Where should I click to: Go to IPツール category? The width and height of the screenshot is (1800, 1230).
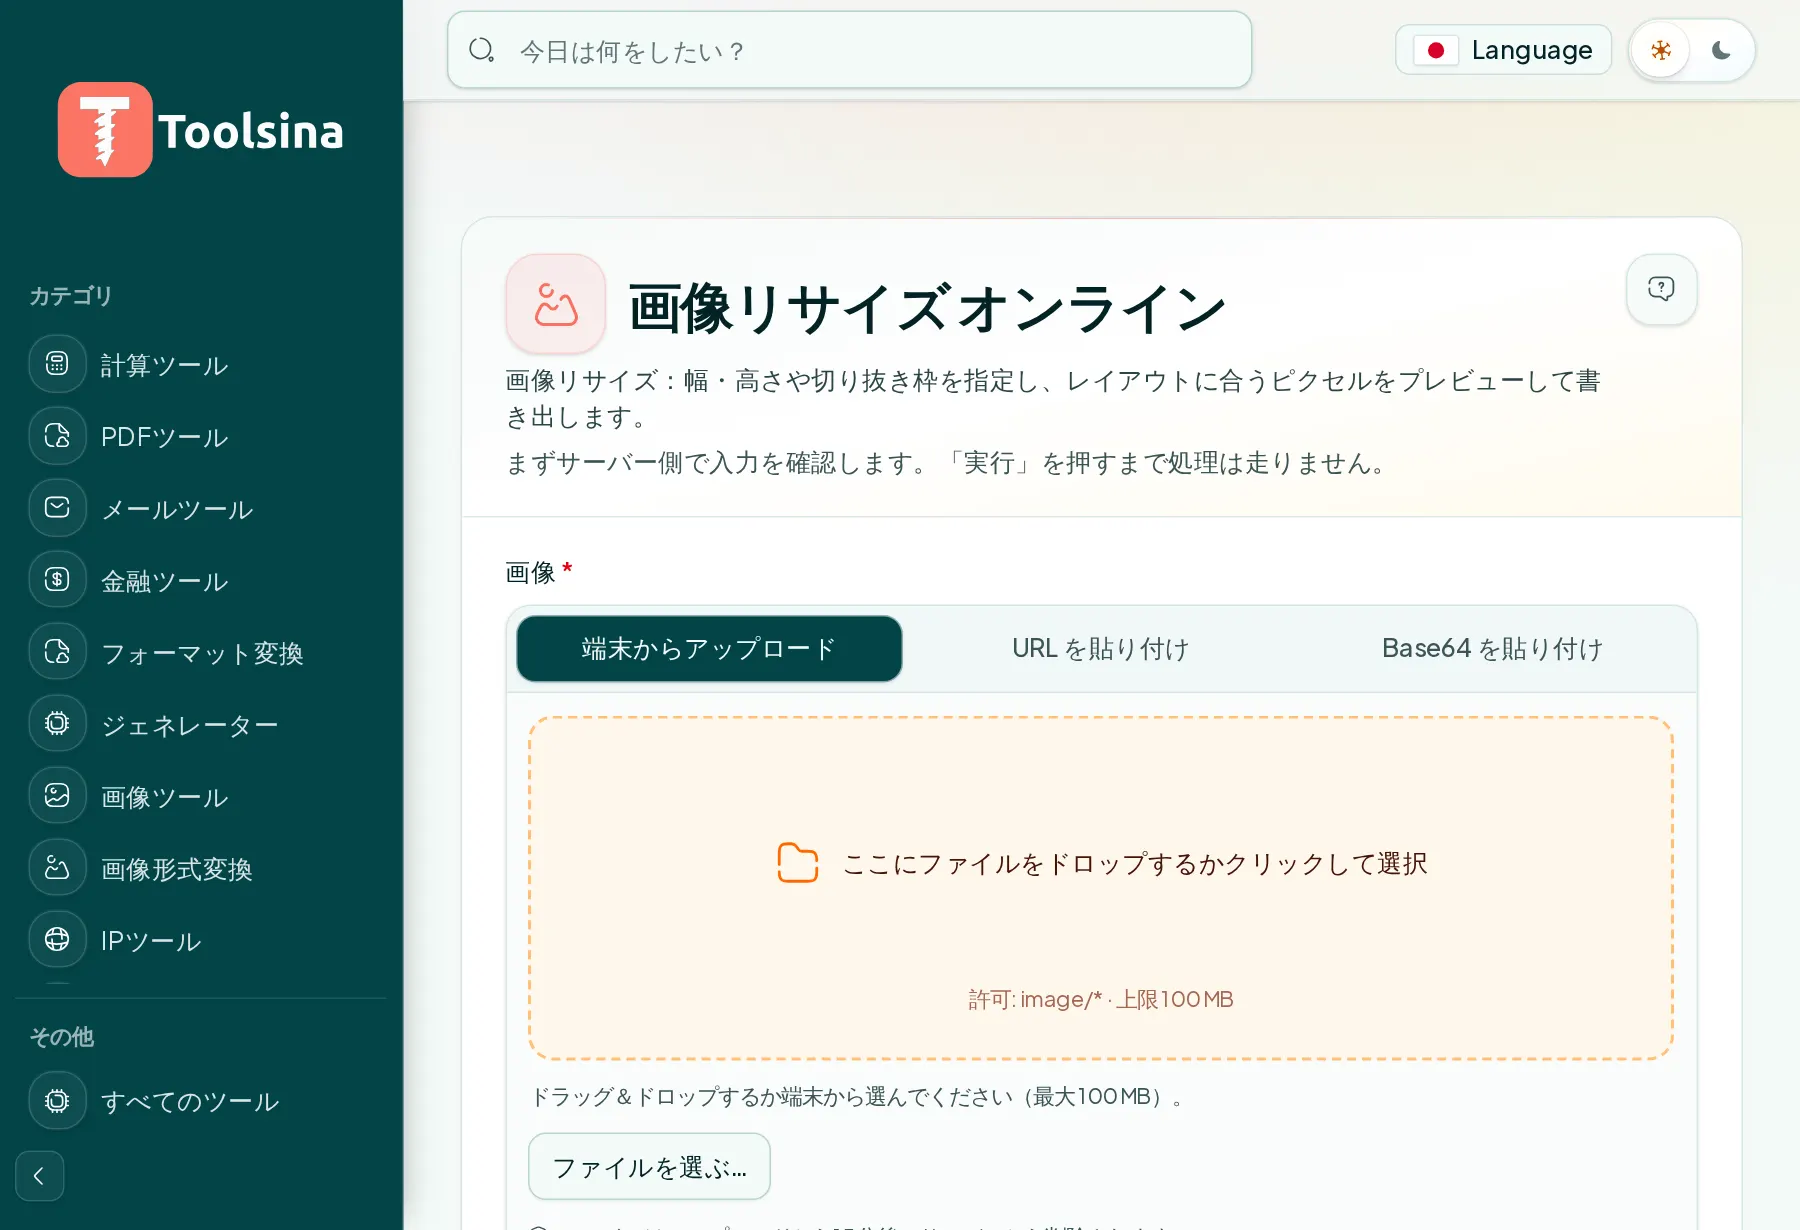tap(151, 941)
